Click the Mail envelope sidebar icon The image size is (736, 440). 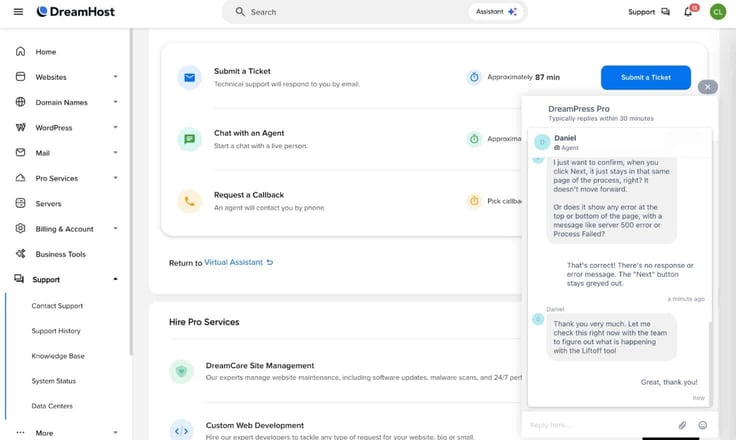[20, 153]
